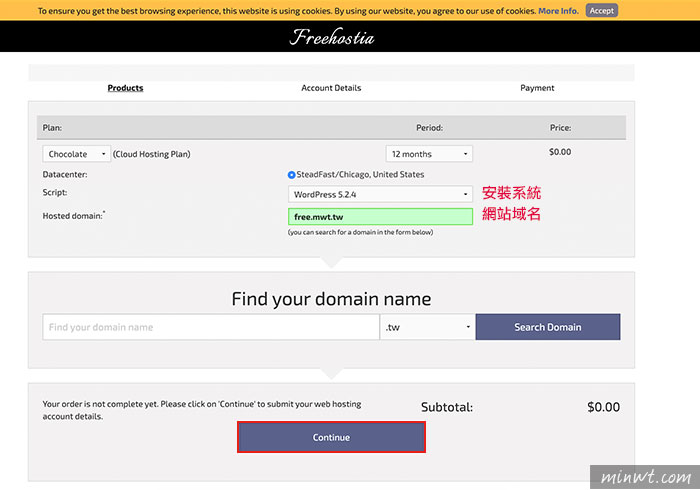Screen dimensions: 700x490
Task: Go to the Account Details step
Action: (331, 88)
